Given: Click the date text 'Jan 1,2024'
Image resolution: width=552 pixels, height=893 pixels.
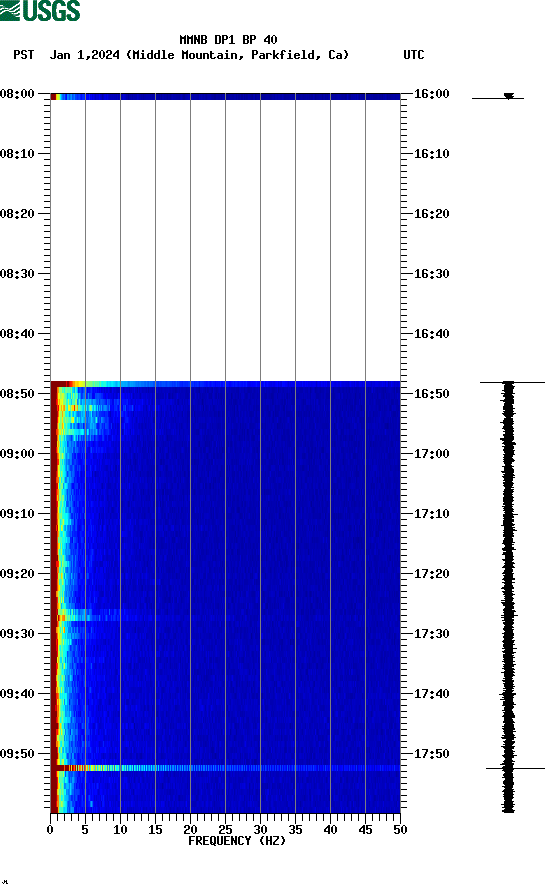Looking at the screenshot, I should coord(84,55).
